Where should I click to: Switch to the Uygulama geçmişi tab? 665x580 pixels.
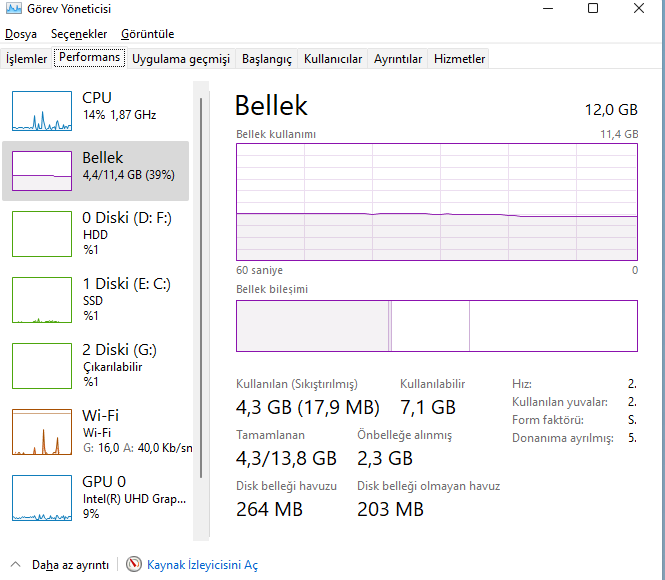[181, 59]
